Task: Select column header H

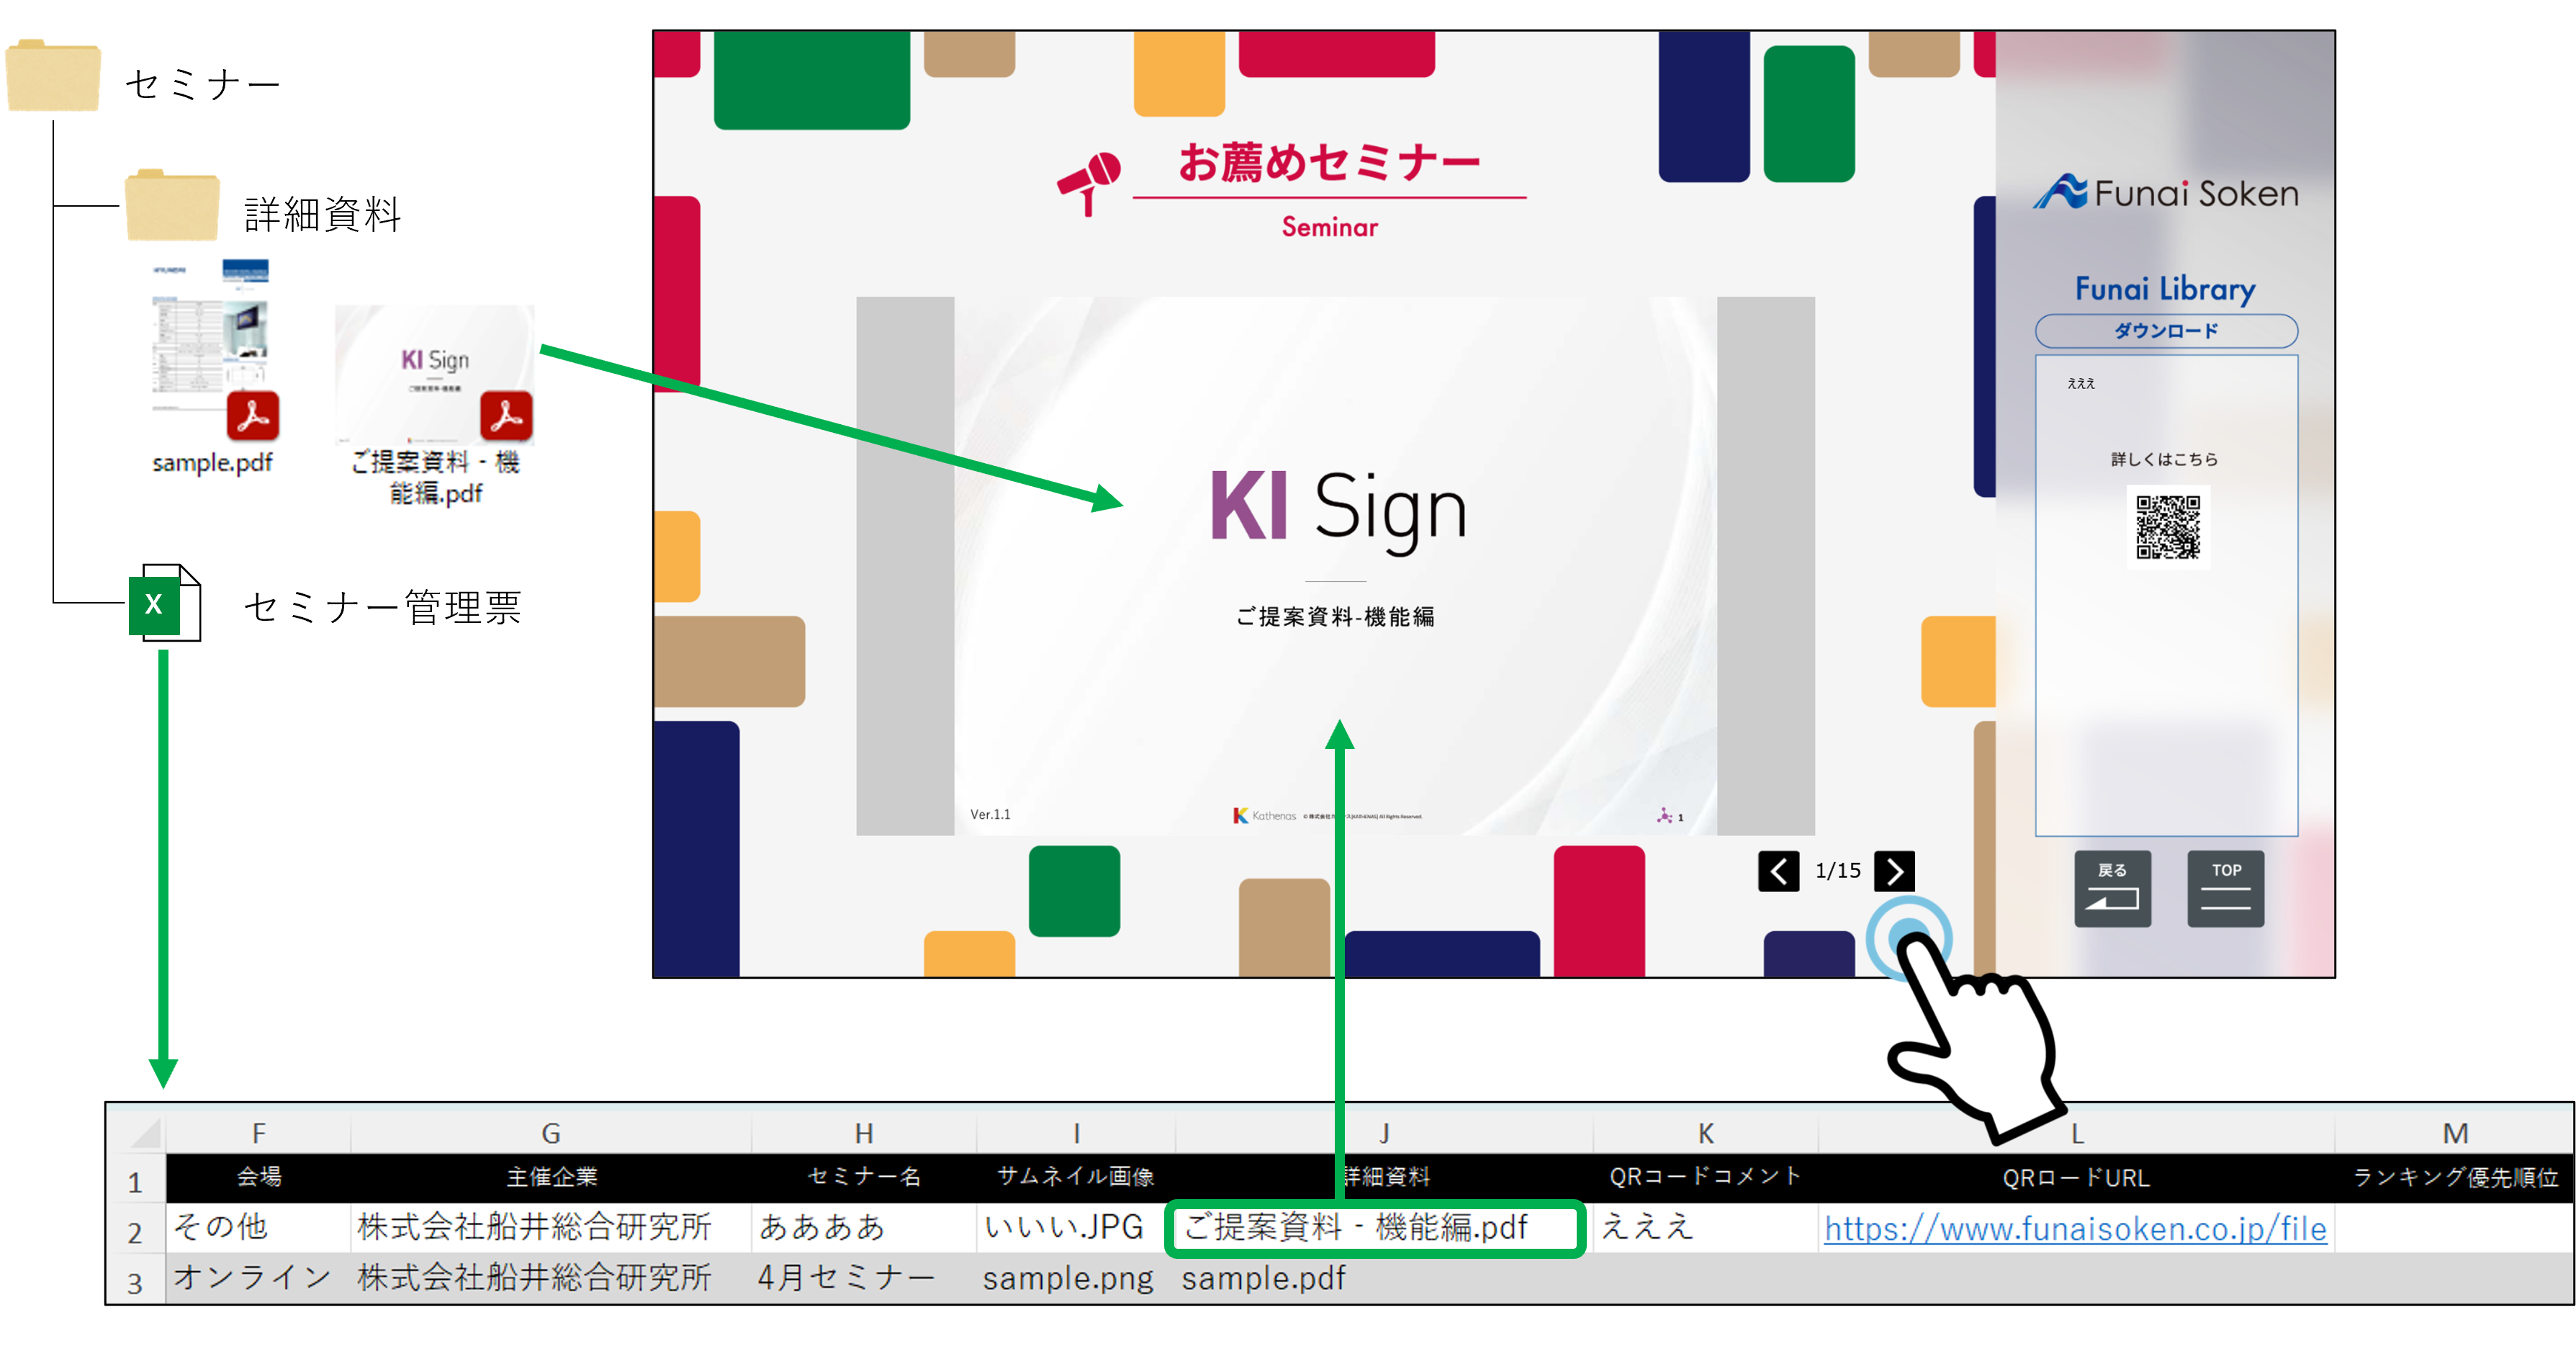Action: [863, 1132]
